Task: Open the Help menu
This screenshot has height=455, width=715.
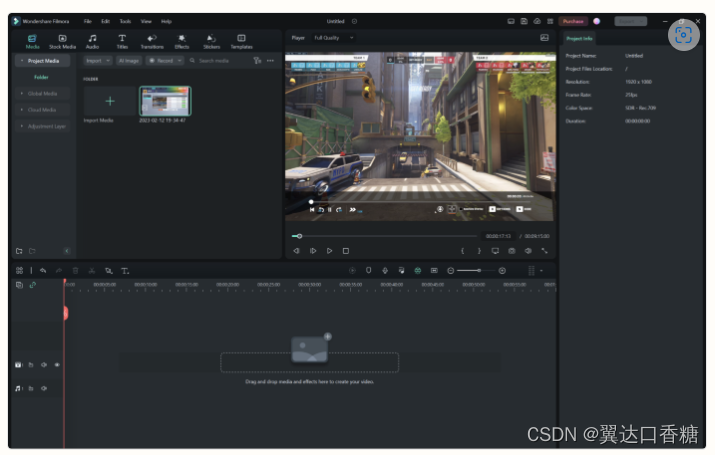Action: 166,21
